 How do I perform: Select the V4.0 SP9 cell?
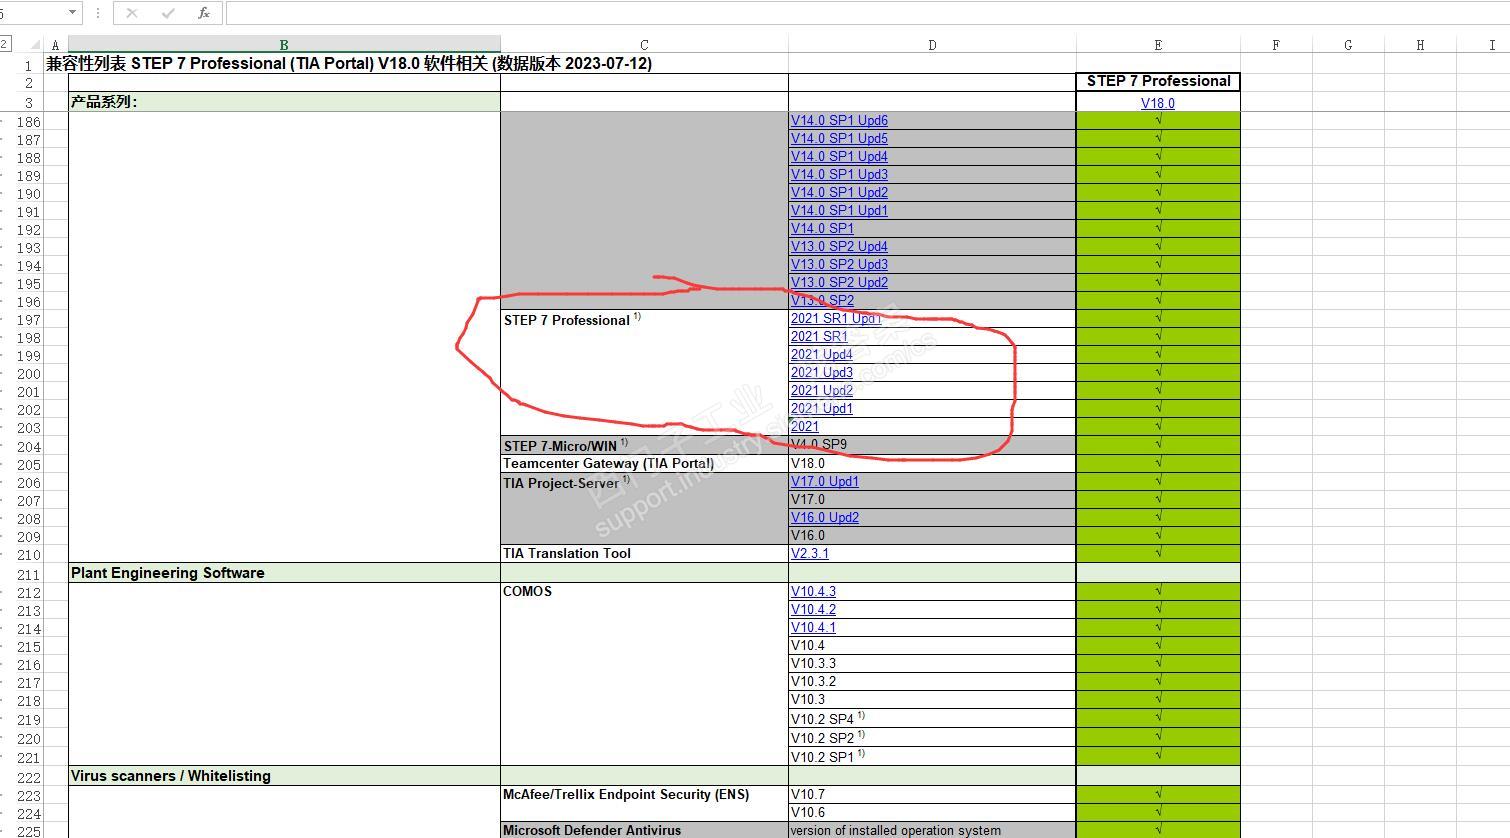click(x=932, y=445)
